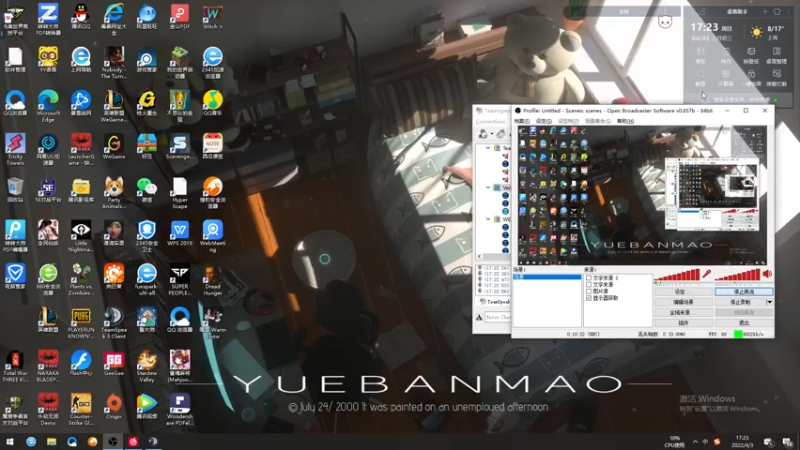
Task: Open the dropdown arrow beside TeamSpeak connect icon
Action: click(x=491, y=134)
